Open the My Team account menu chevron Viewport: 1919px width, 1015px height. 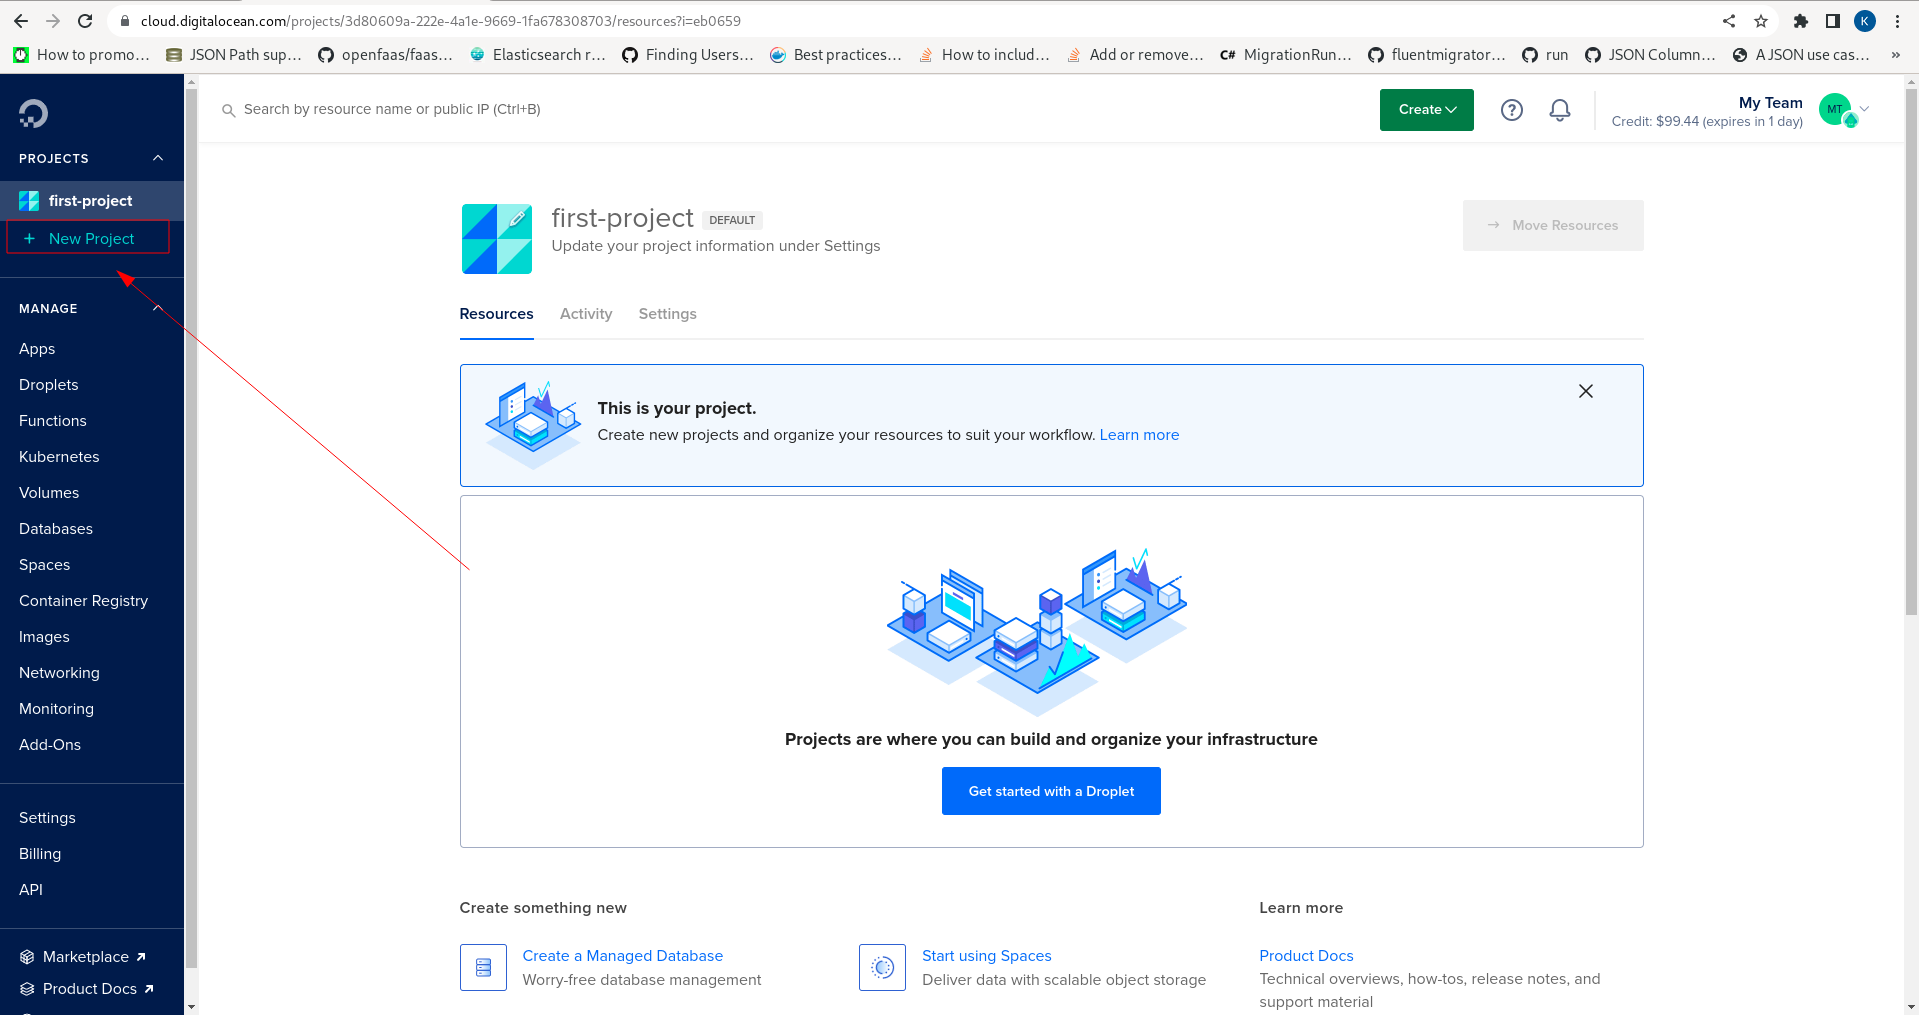click(x=1864, y=109)
